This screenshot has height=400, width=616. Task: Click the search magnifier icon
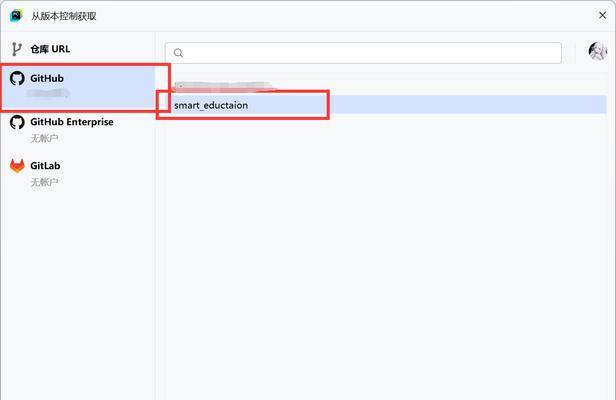tap(178, 53)
